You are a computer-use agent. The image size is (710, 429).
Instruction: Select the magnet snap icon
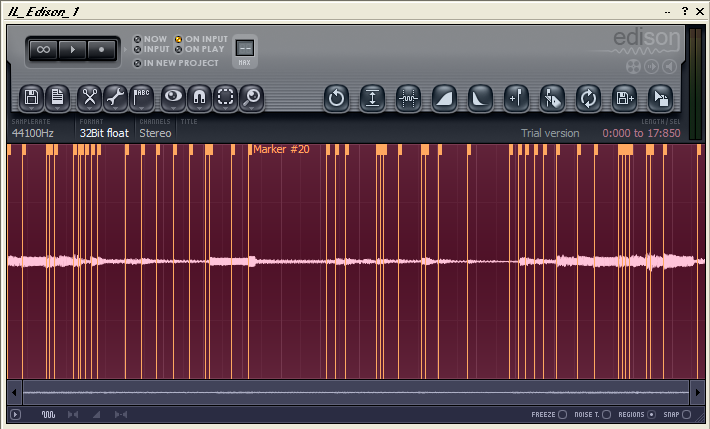click(x=199, y=97)
